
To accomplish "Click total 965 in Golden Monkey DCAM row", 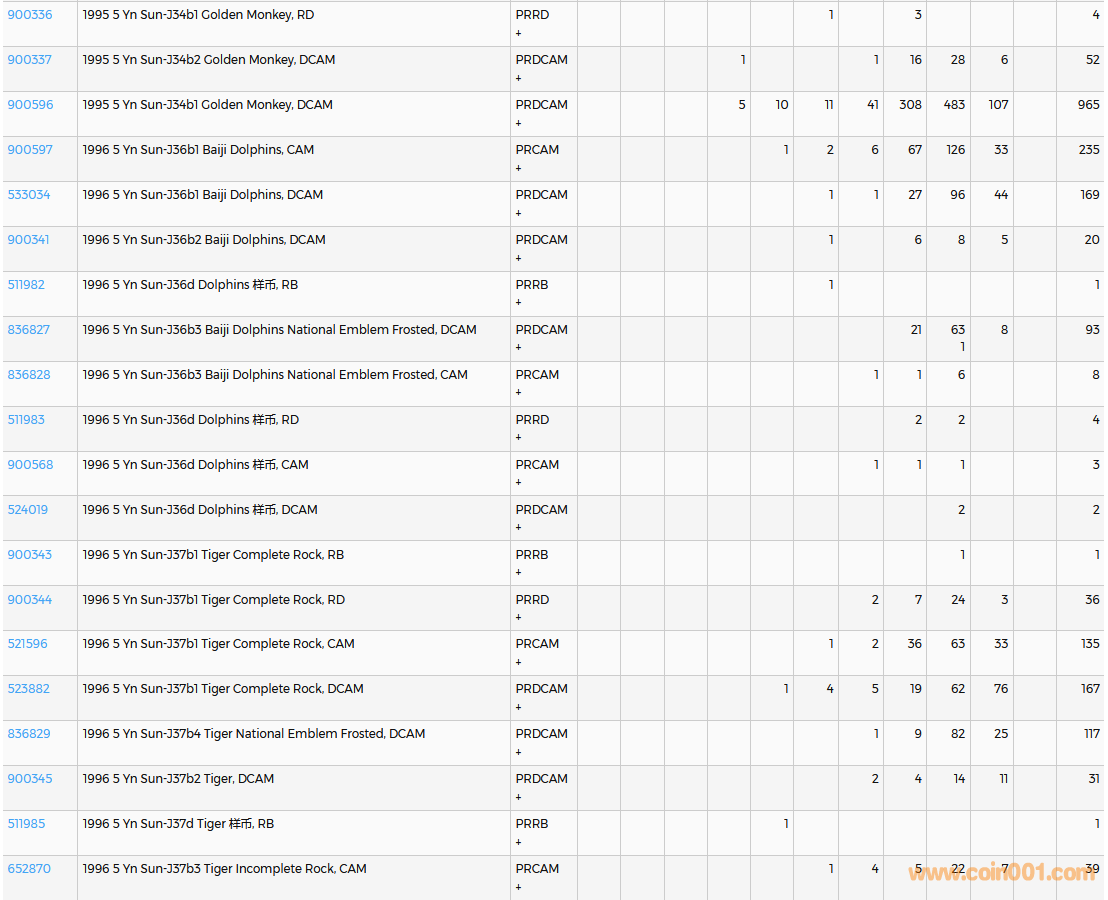I will tap(1088, 105).
